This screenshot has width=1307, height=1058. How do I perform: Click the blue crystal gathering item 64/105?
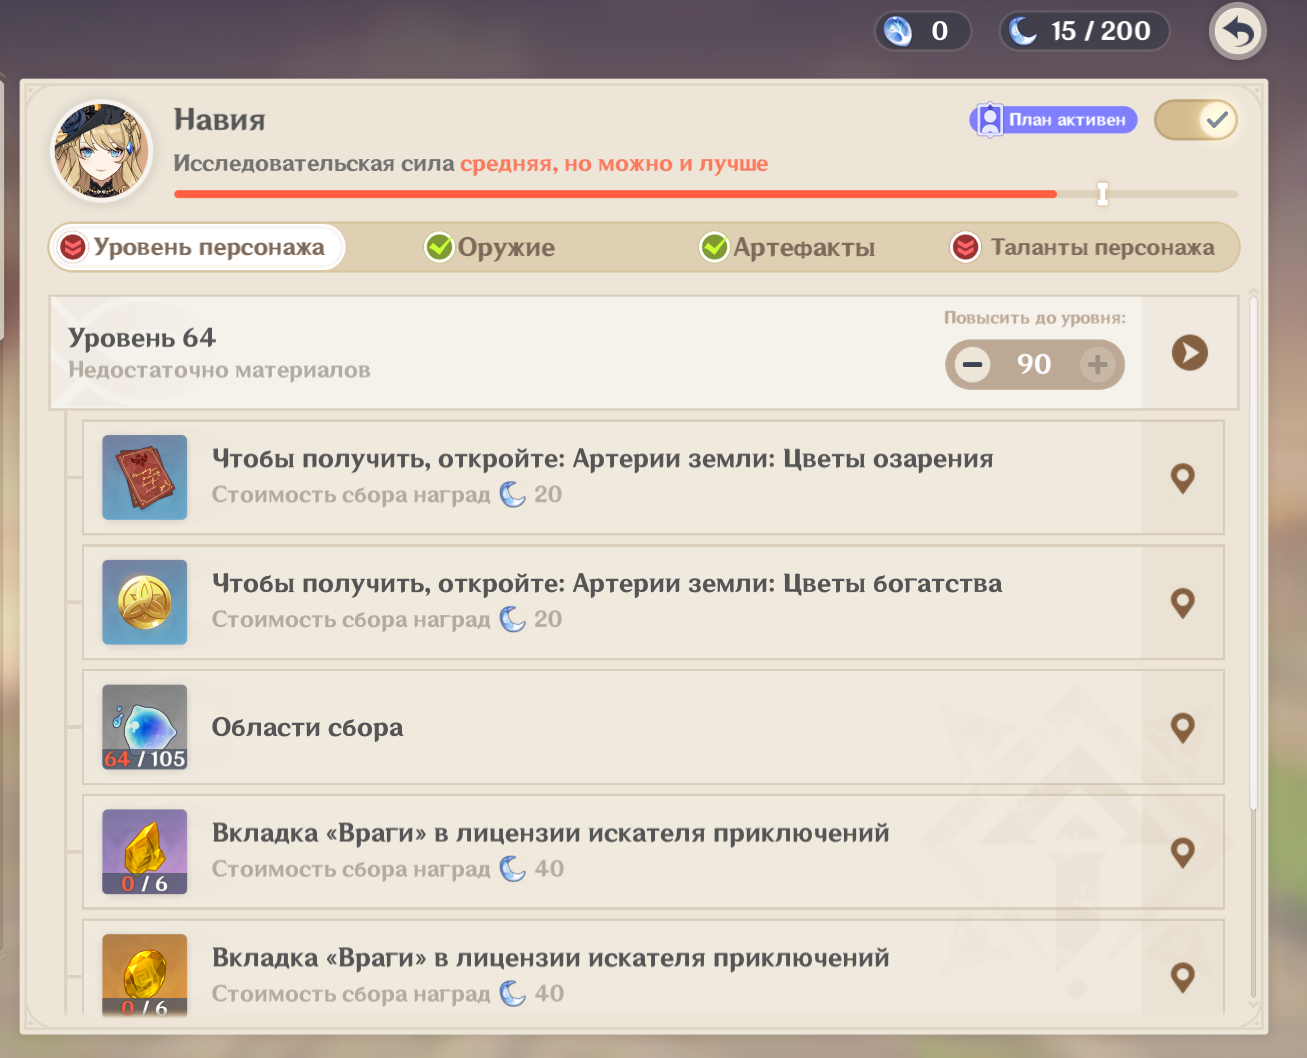pyautogui.click(x=145, y=727)
